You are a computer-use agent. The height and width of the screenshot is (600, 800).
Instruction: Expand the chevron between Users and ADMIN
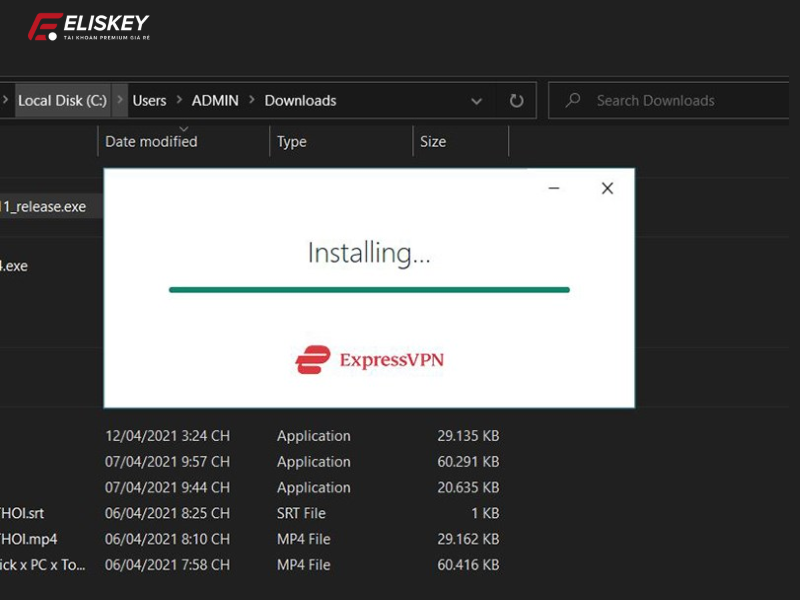pyautogui.click(x=180, y=101)
